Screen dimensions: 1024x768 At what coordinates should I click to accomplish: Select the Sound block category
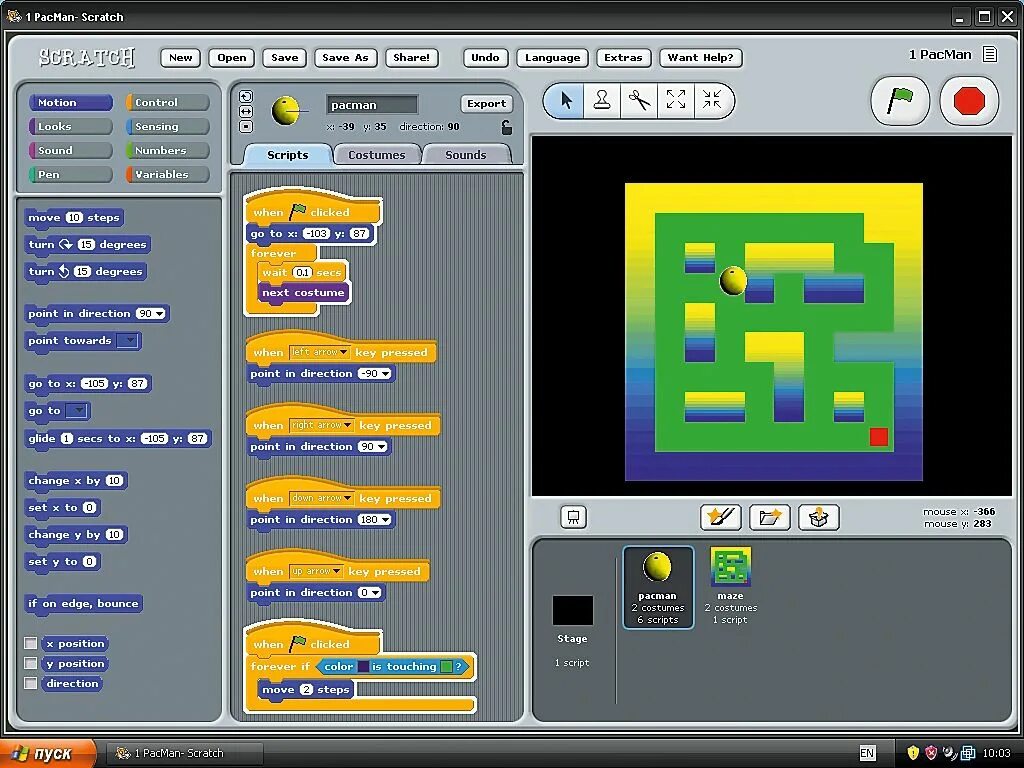click(x=71, y=150)
